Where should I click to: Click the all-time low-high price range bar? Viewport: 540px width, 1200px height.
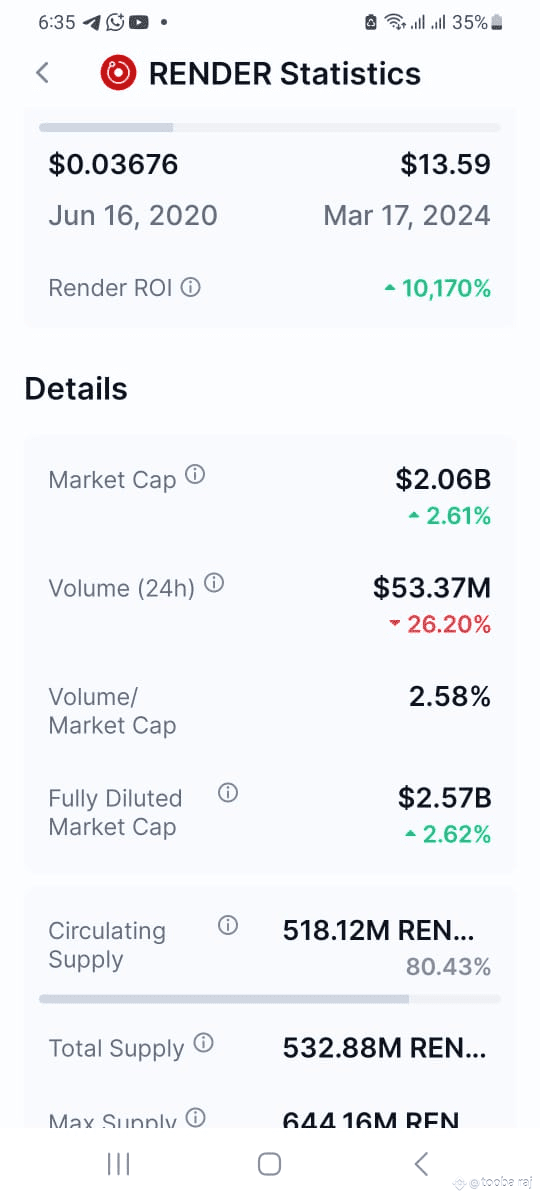pyautogui.click(x=270, y=128)
